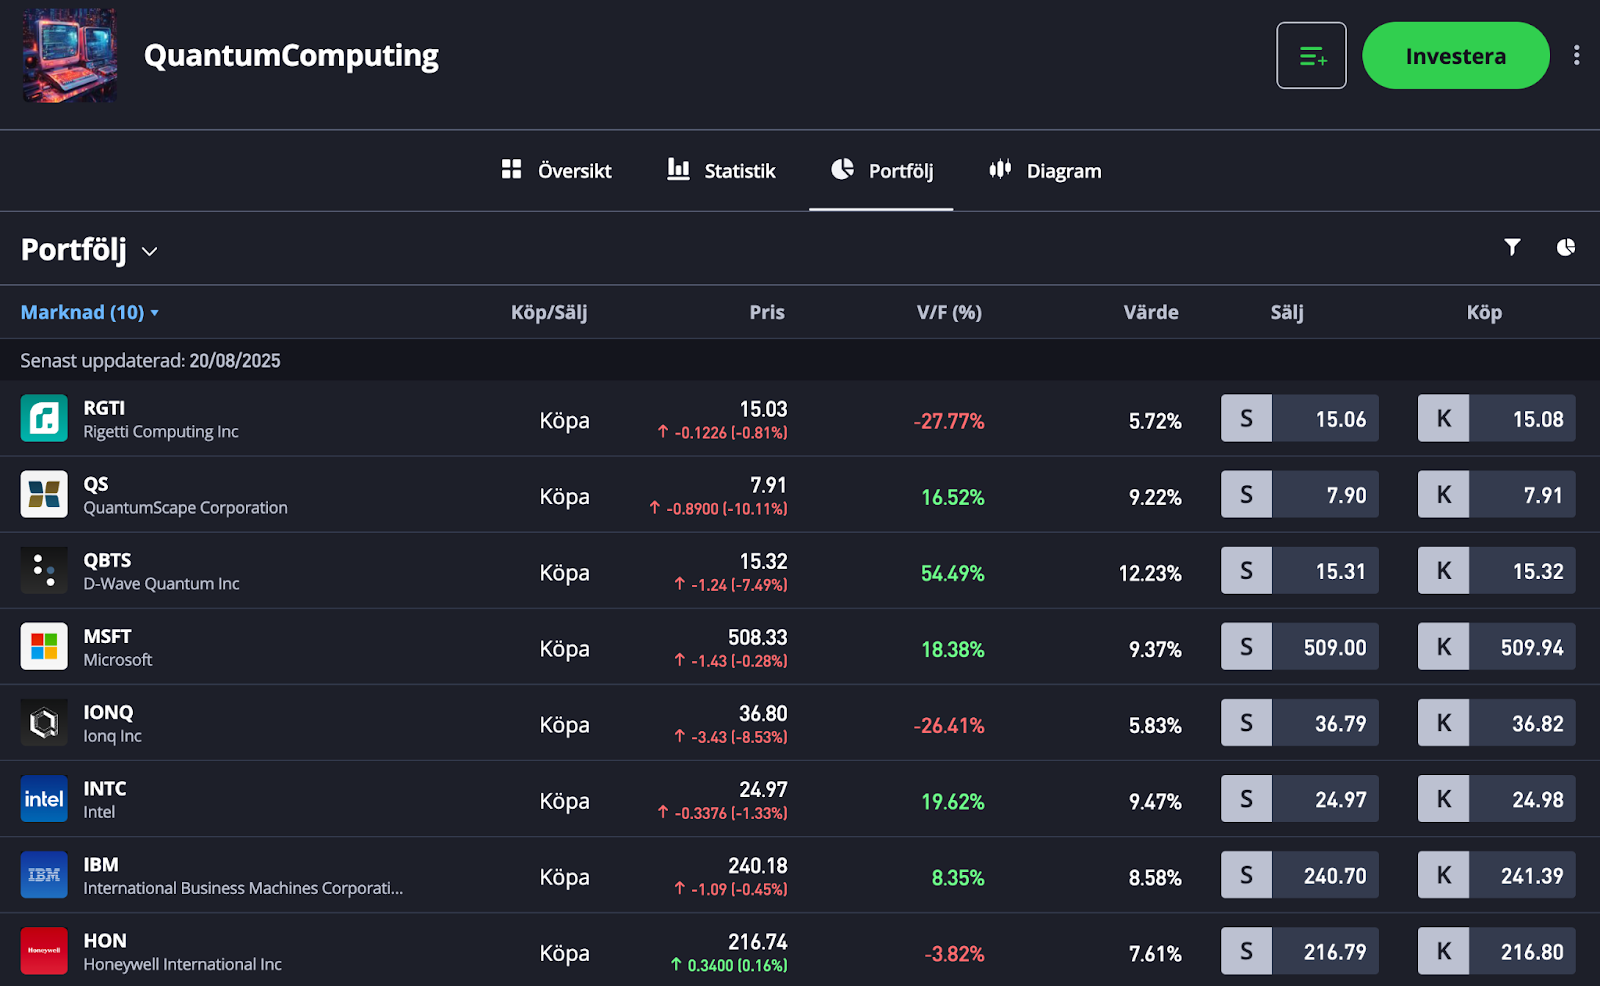Click the Microsoft logo icon
This screenshot has width=1600, height=986.
44,647
